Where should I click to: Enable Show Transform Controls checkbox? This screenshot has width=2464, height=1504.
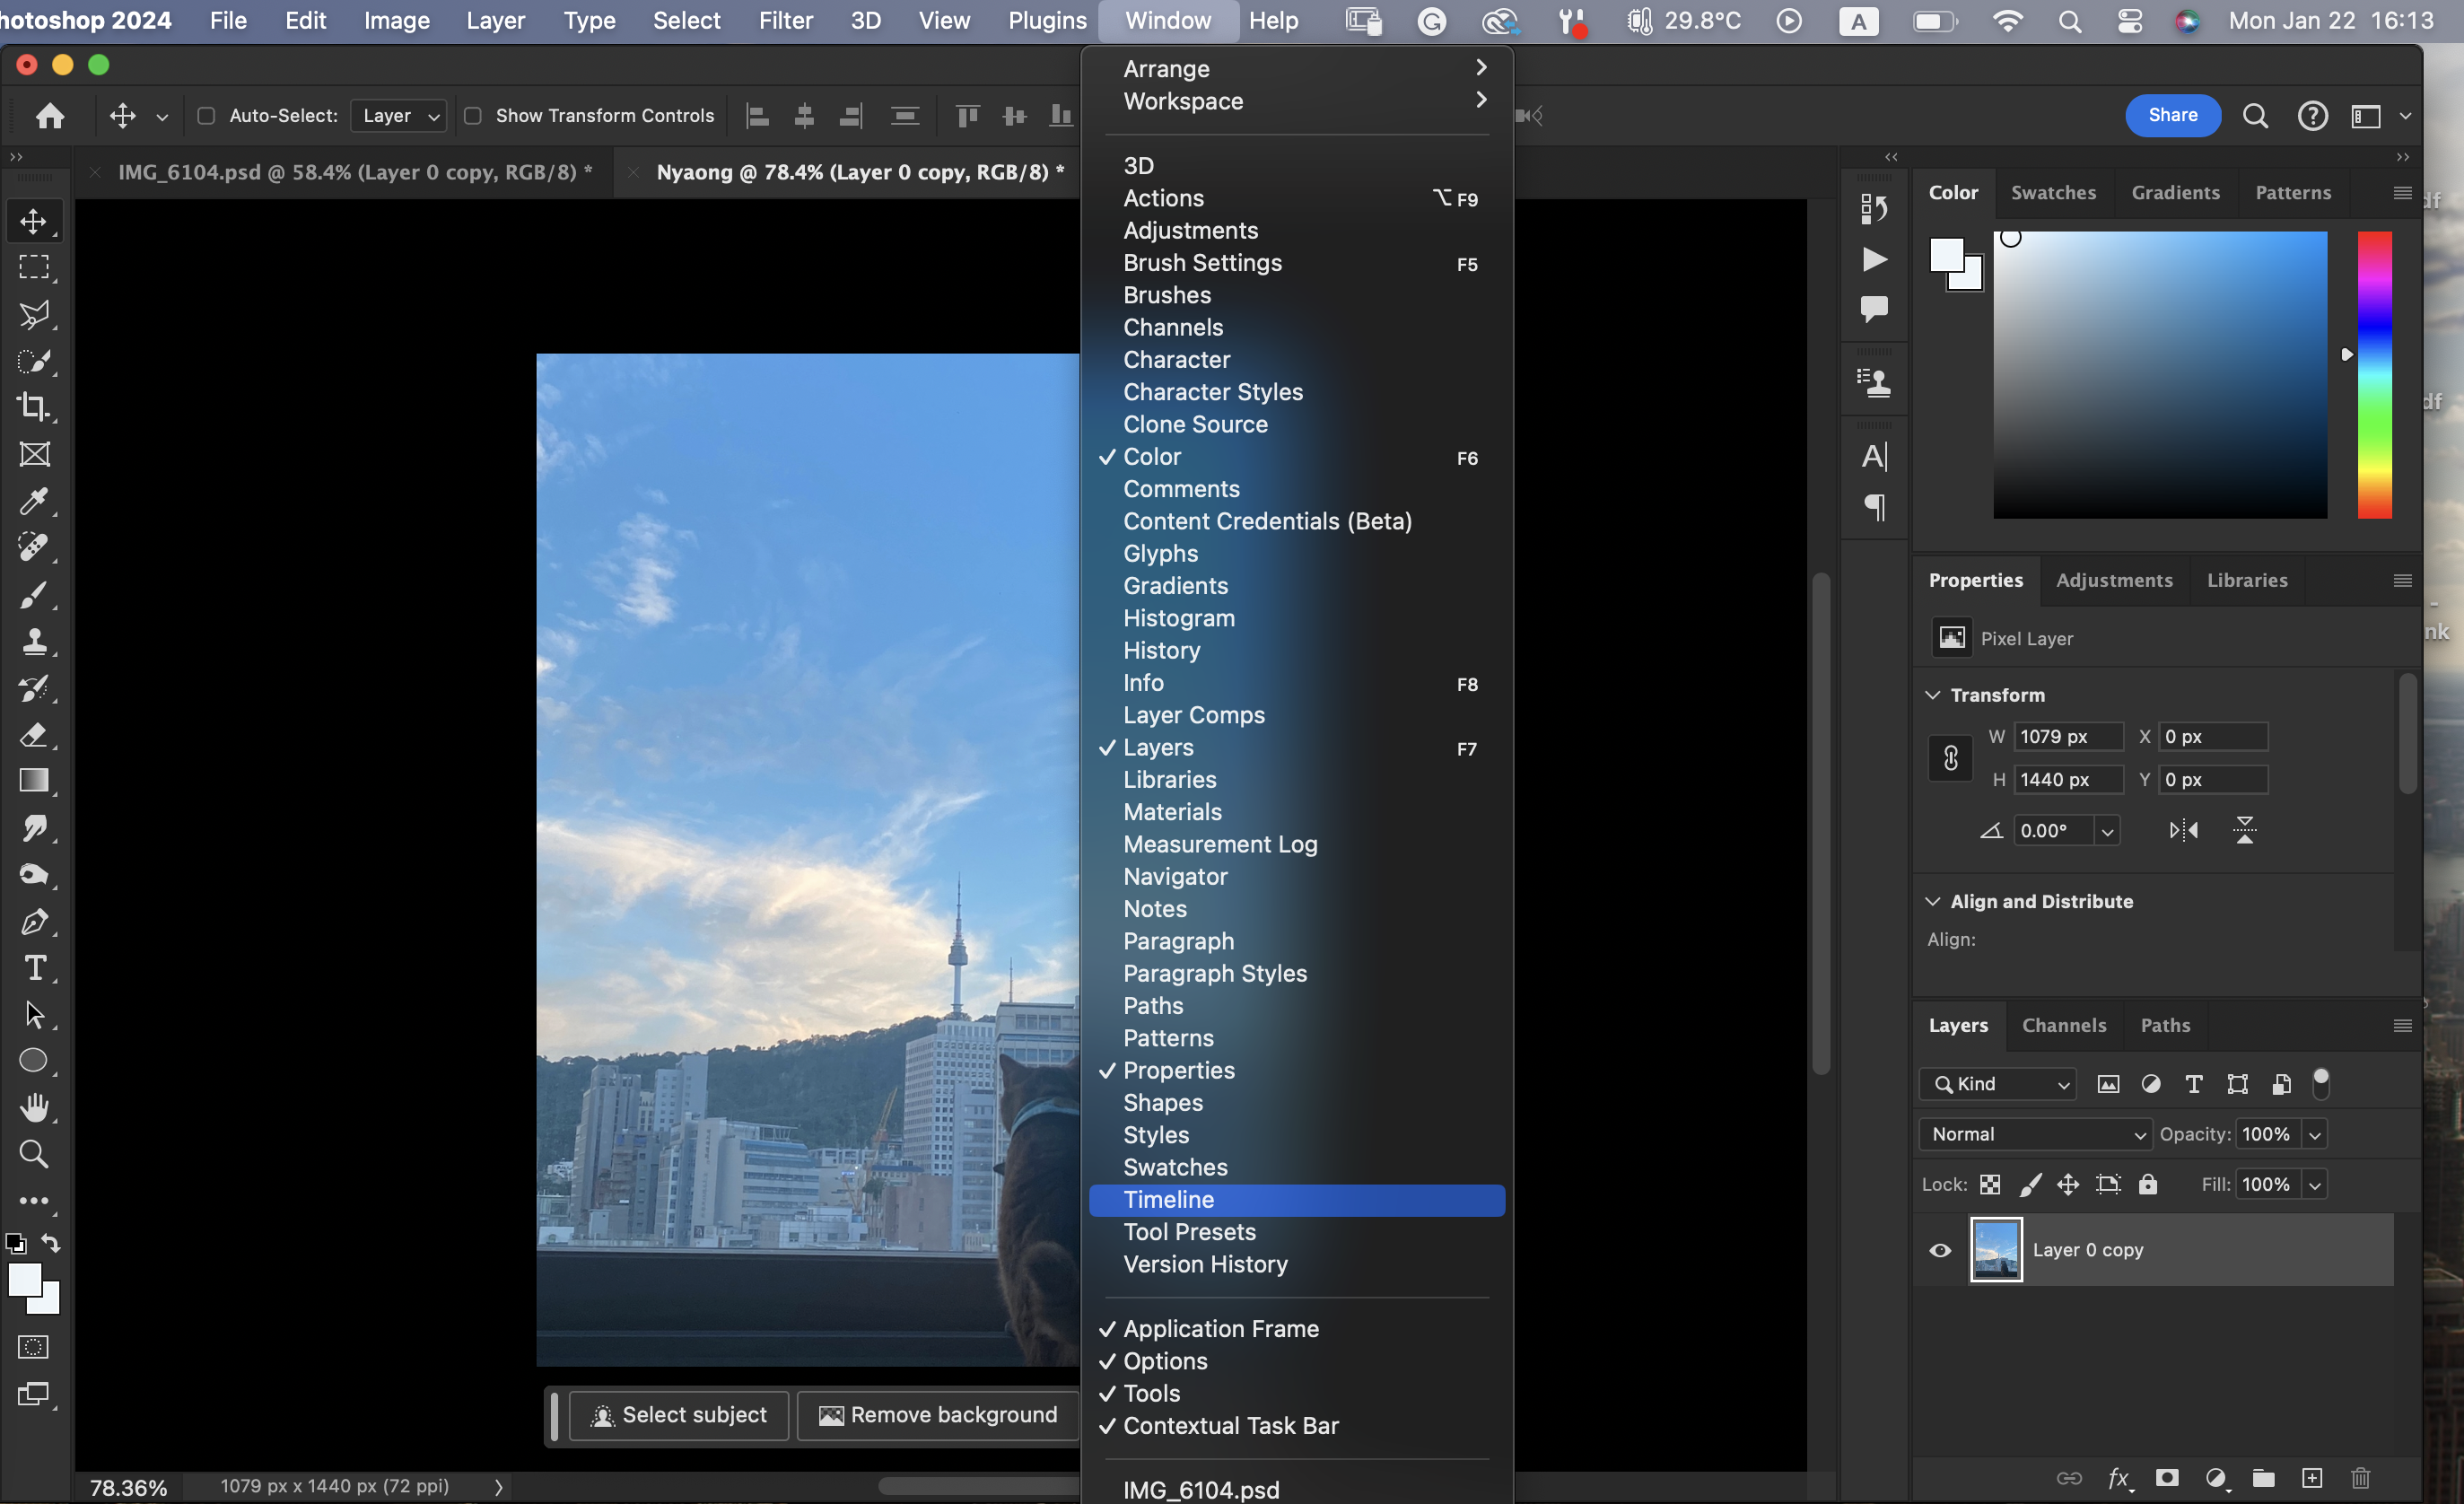tap(473, 116)
